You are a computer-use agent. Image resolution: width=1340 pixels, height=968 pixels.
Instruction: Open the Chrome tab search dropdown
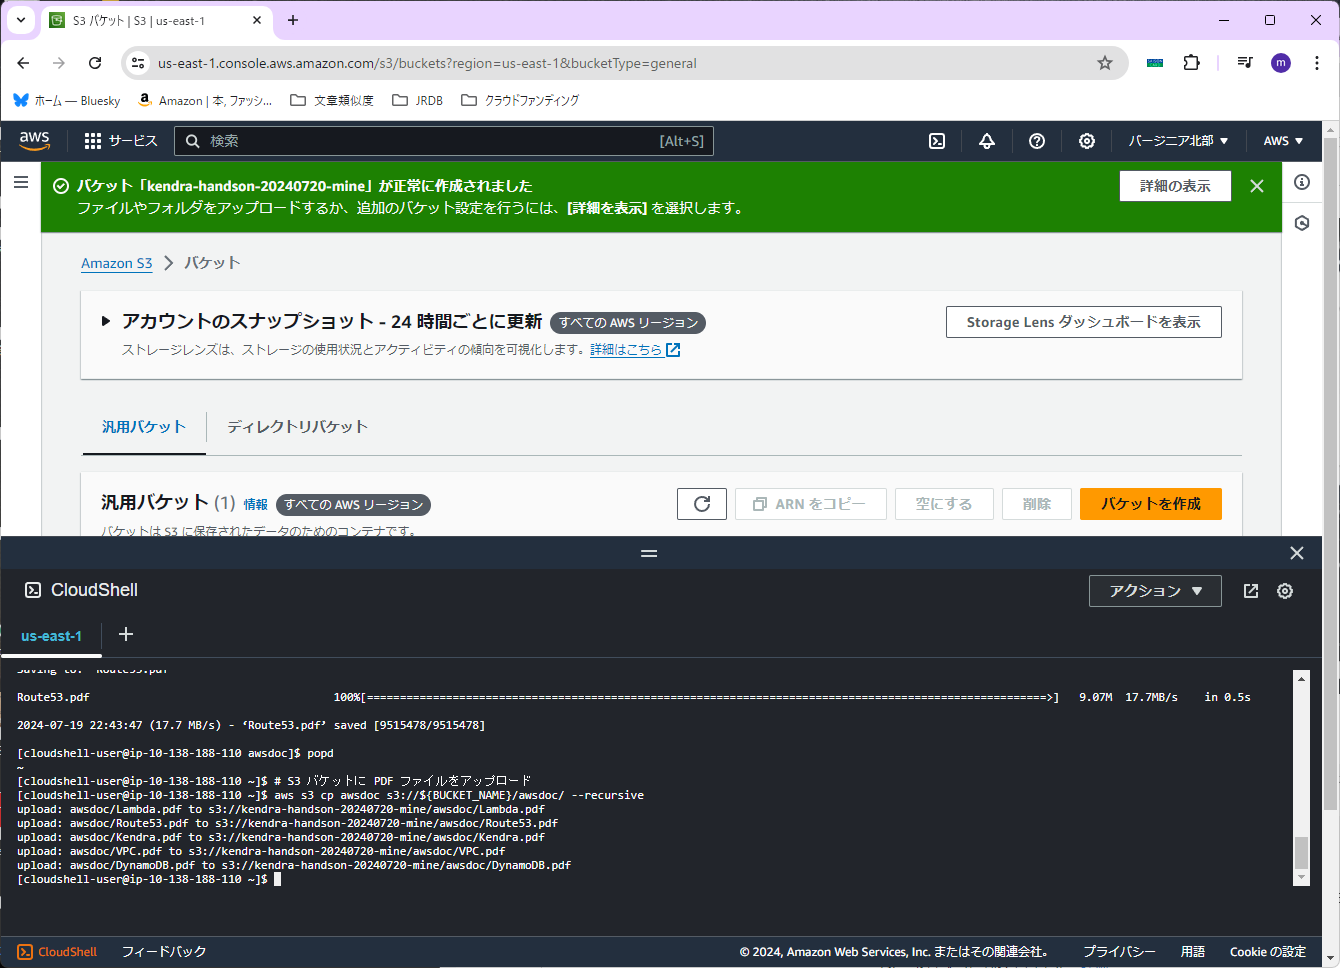click(x=20, y=20)
